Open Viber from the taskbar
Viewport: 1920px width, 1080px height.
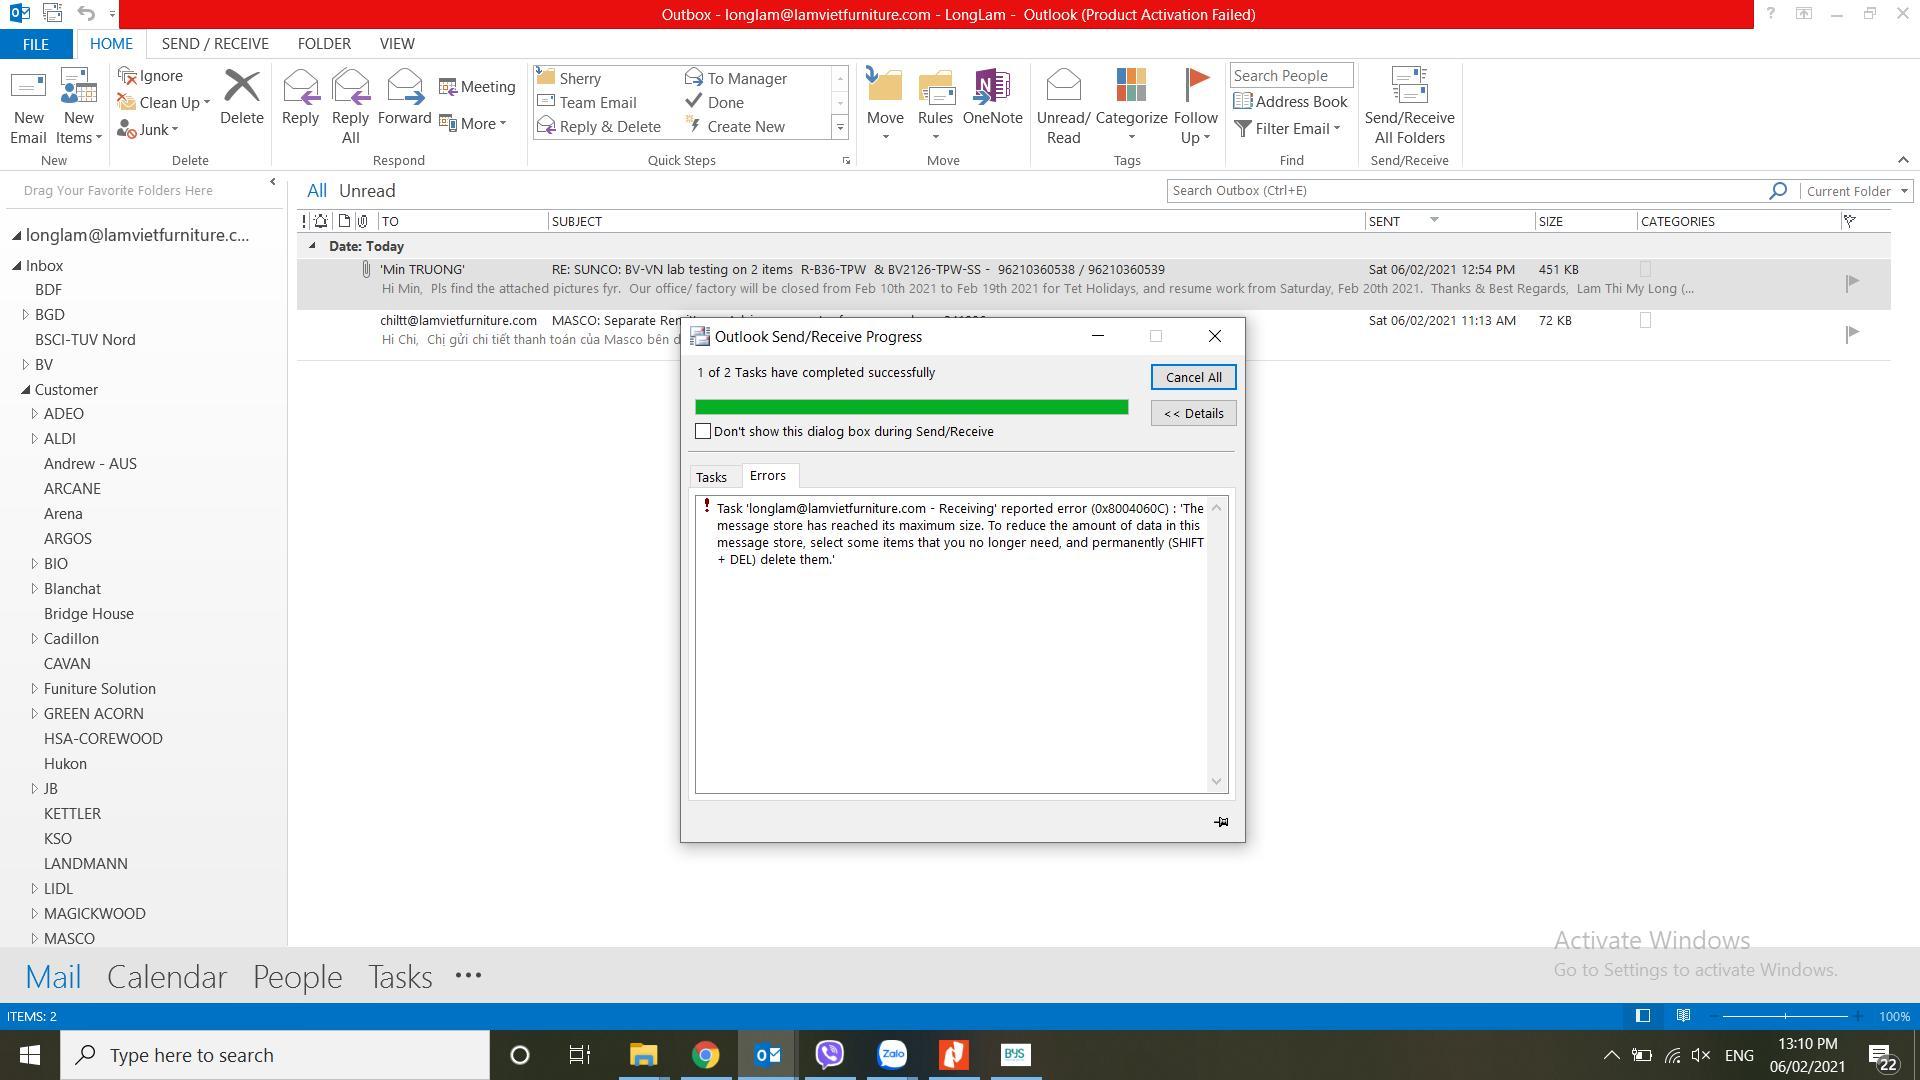tap(830, 1055)
